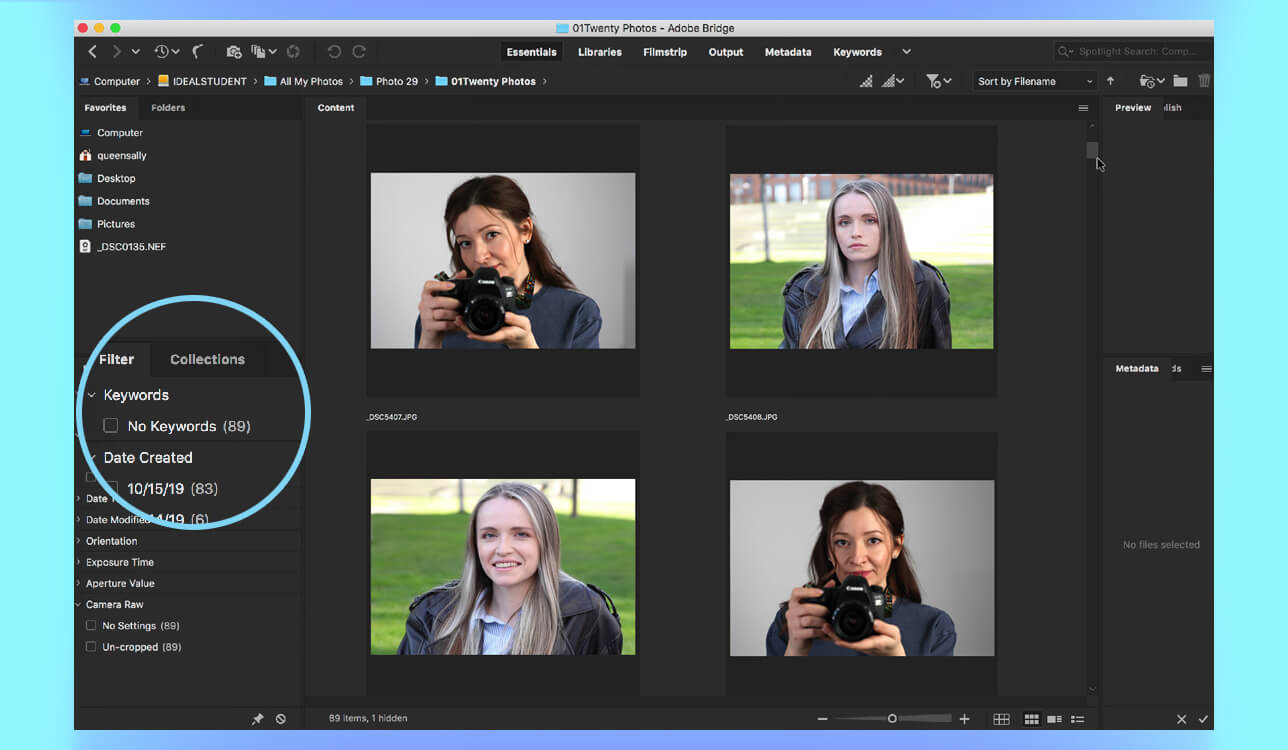Screen dimensions: 1288x750
Task: Open the camera import (Get Photos from Camera) icon
Action: [234, 51]
